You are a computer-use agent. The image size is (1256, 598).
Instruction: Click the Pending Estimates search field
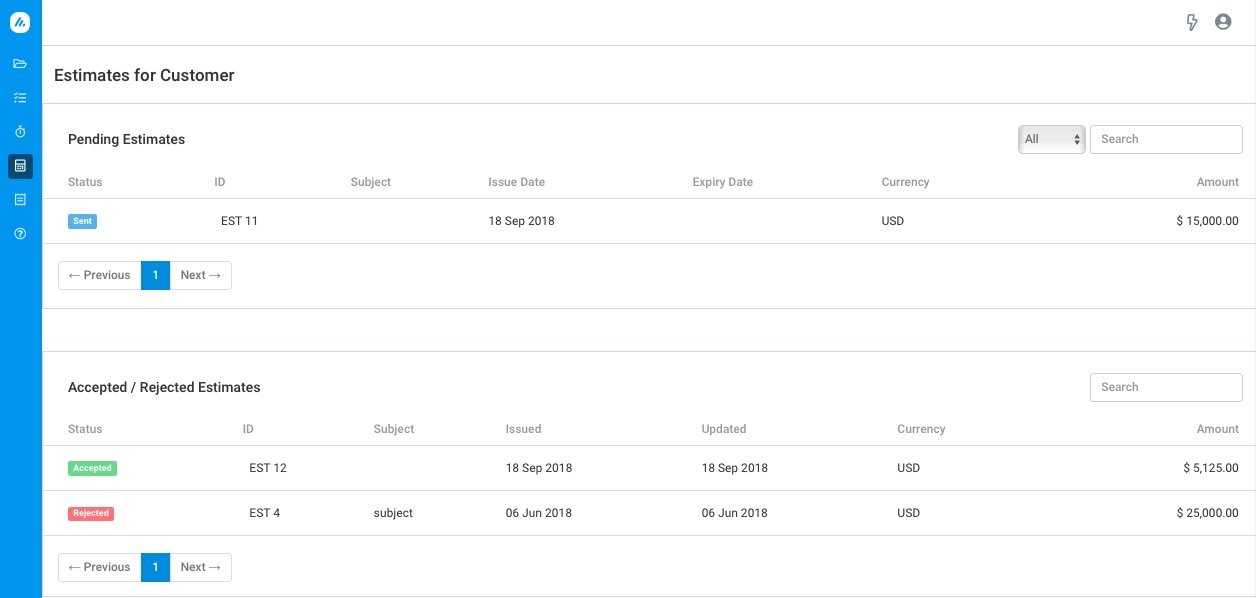(1166, 139)
